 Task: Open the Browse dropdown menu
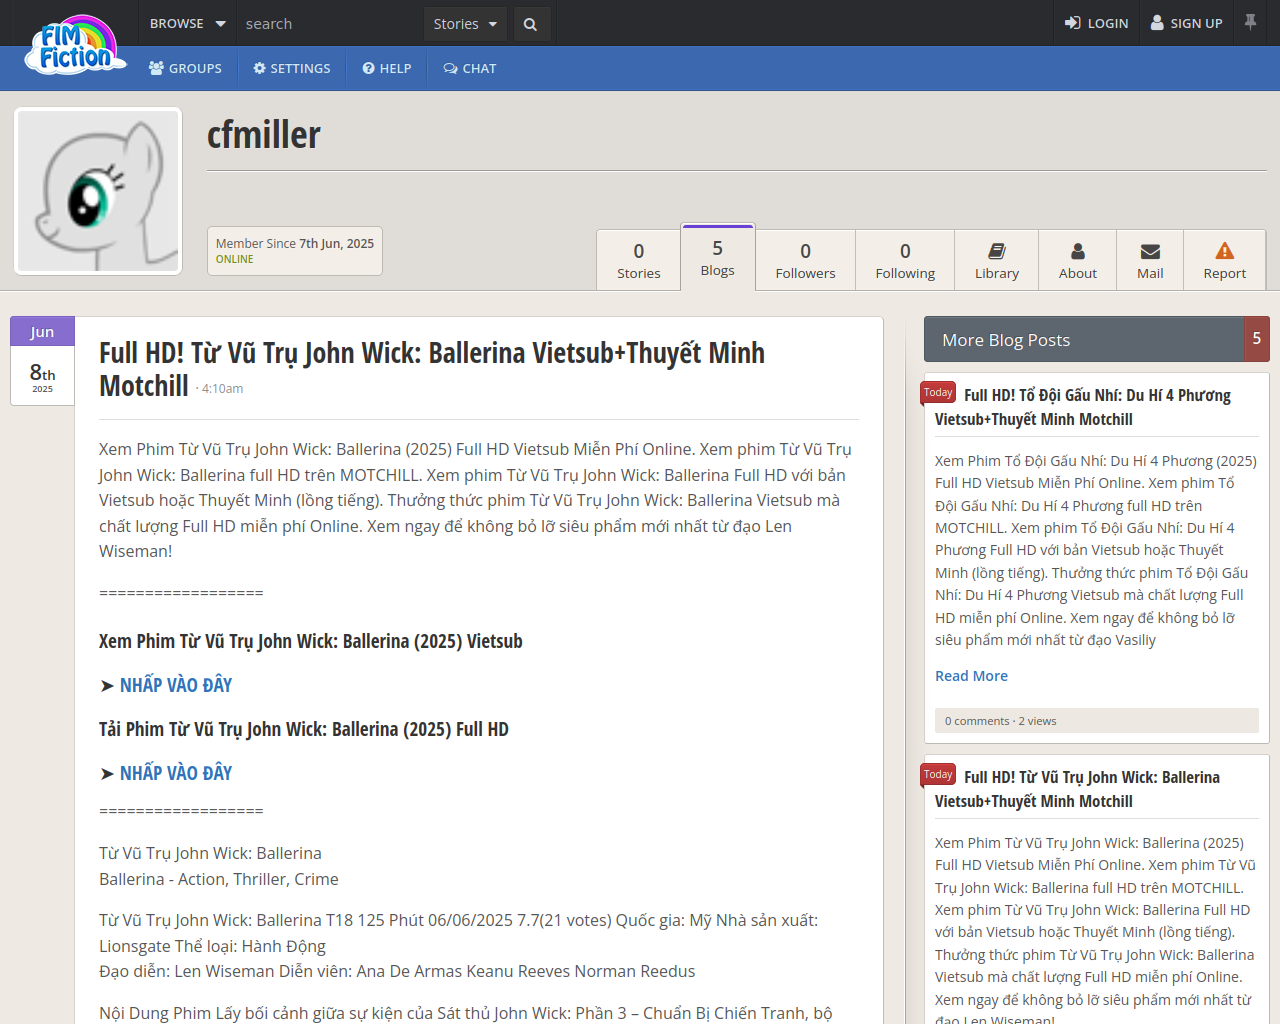pos(187,23)
